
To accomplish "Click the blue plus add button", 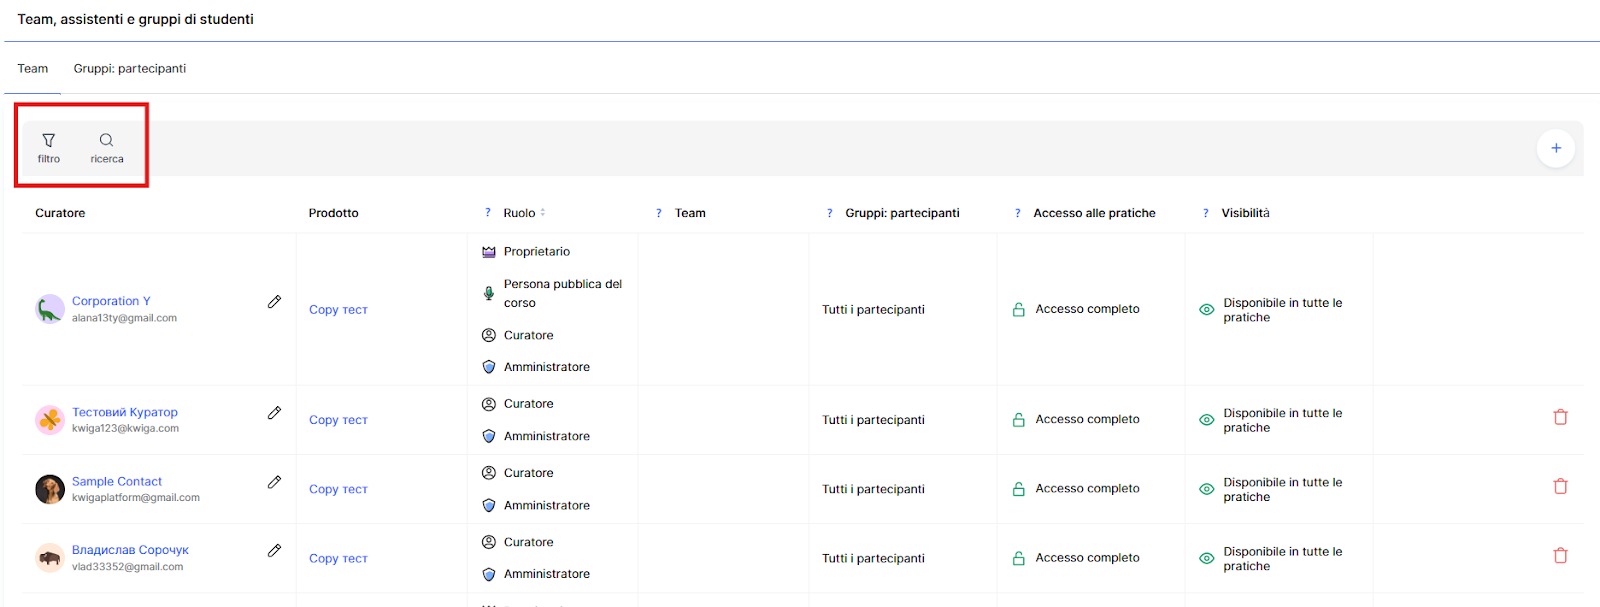I will tap(1555, 148).
